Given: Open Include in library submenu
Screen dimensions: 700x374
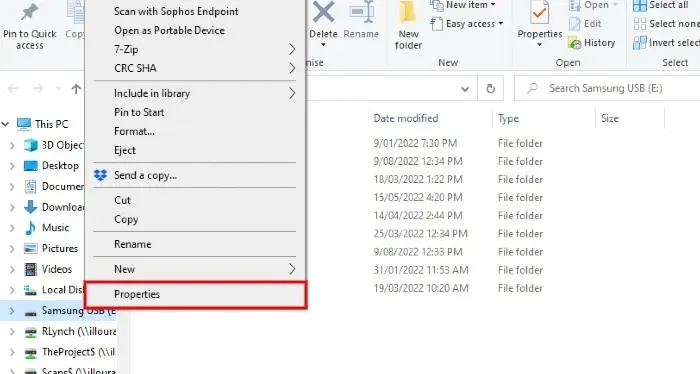Looking at the screenshot, I should click(x=195, y=93).
